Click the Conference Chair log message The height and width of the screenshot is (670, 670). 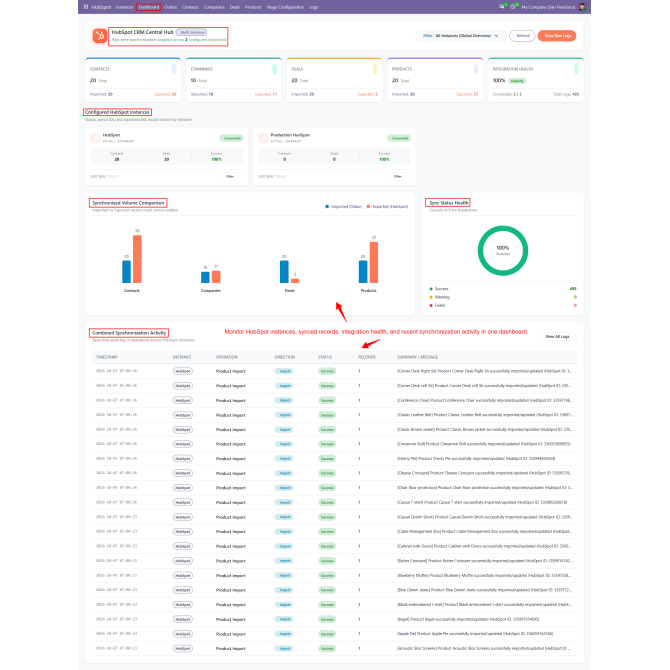[x=485, y=401]
